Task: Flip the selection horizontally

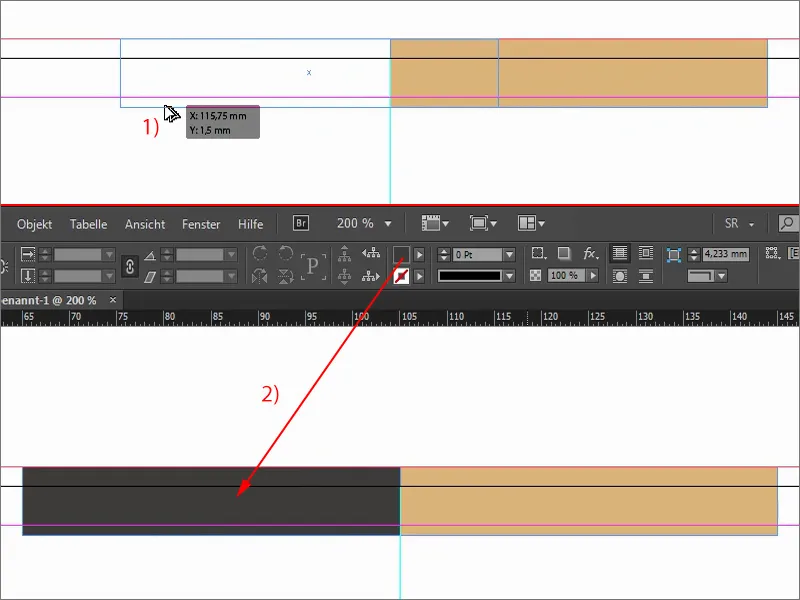Action: coord(260,276)
